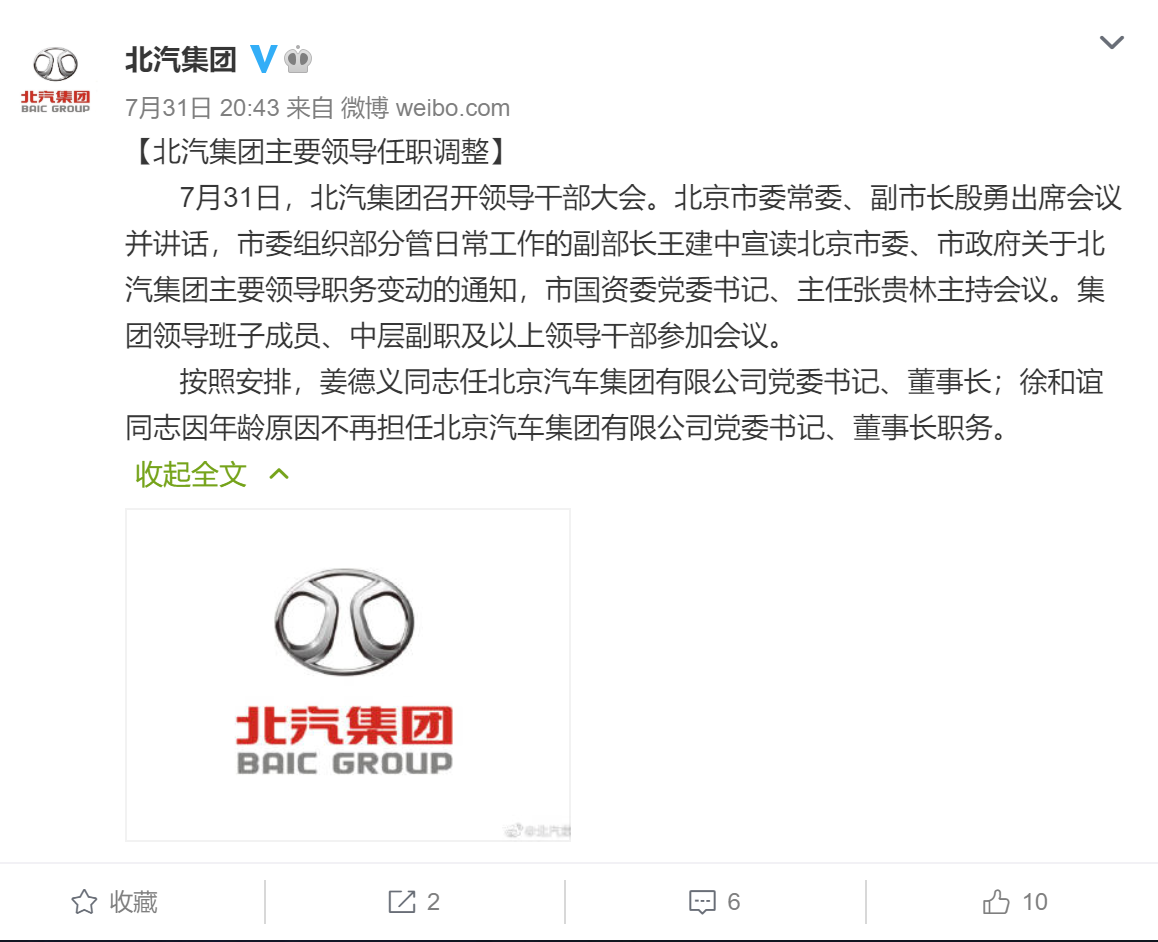Image resolution: width=1158 pixels, height=942 pixels.
Task: Like the post with thumbs-up icon
Action: pyautogui.click(x=996, y=901)
